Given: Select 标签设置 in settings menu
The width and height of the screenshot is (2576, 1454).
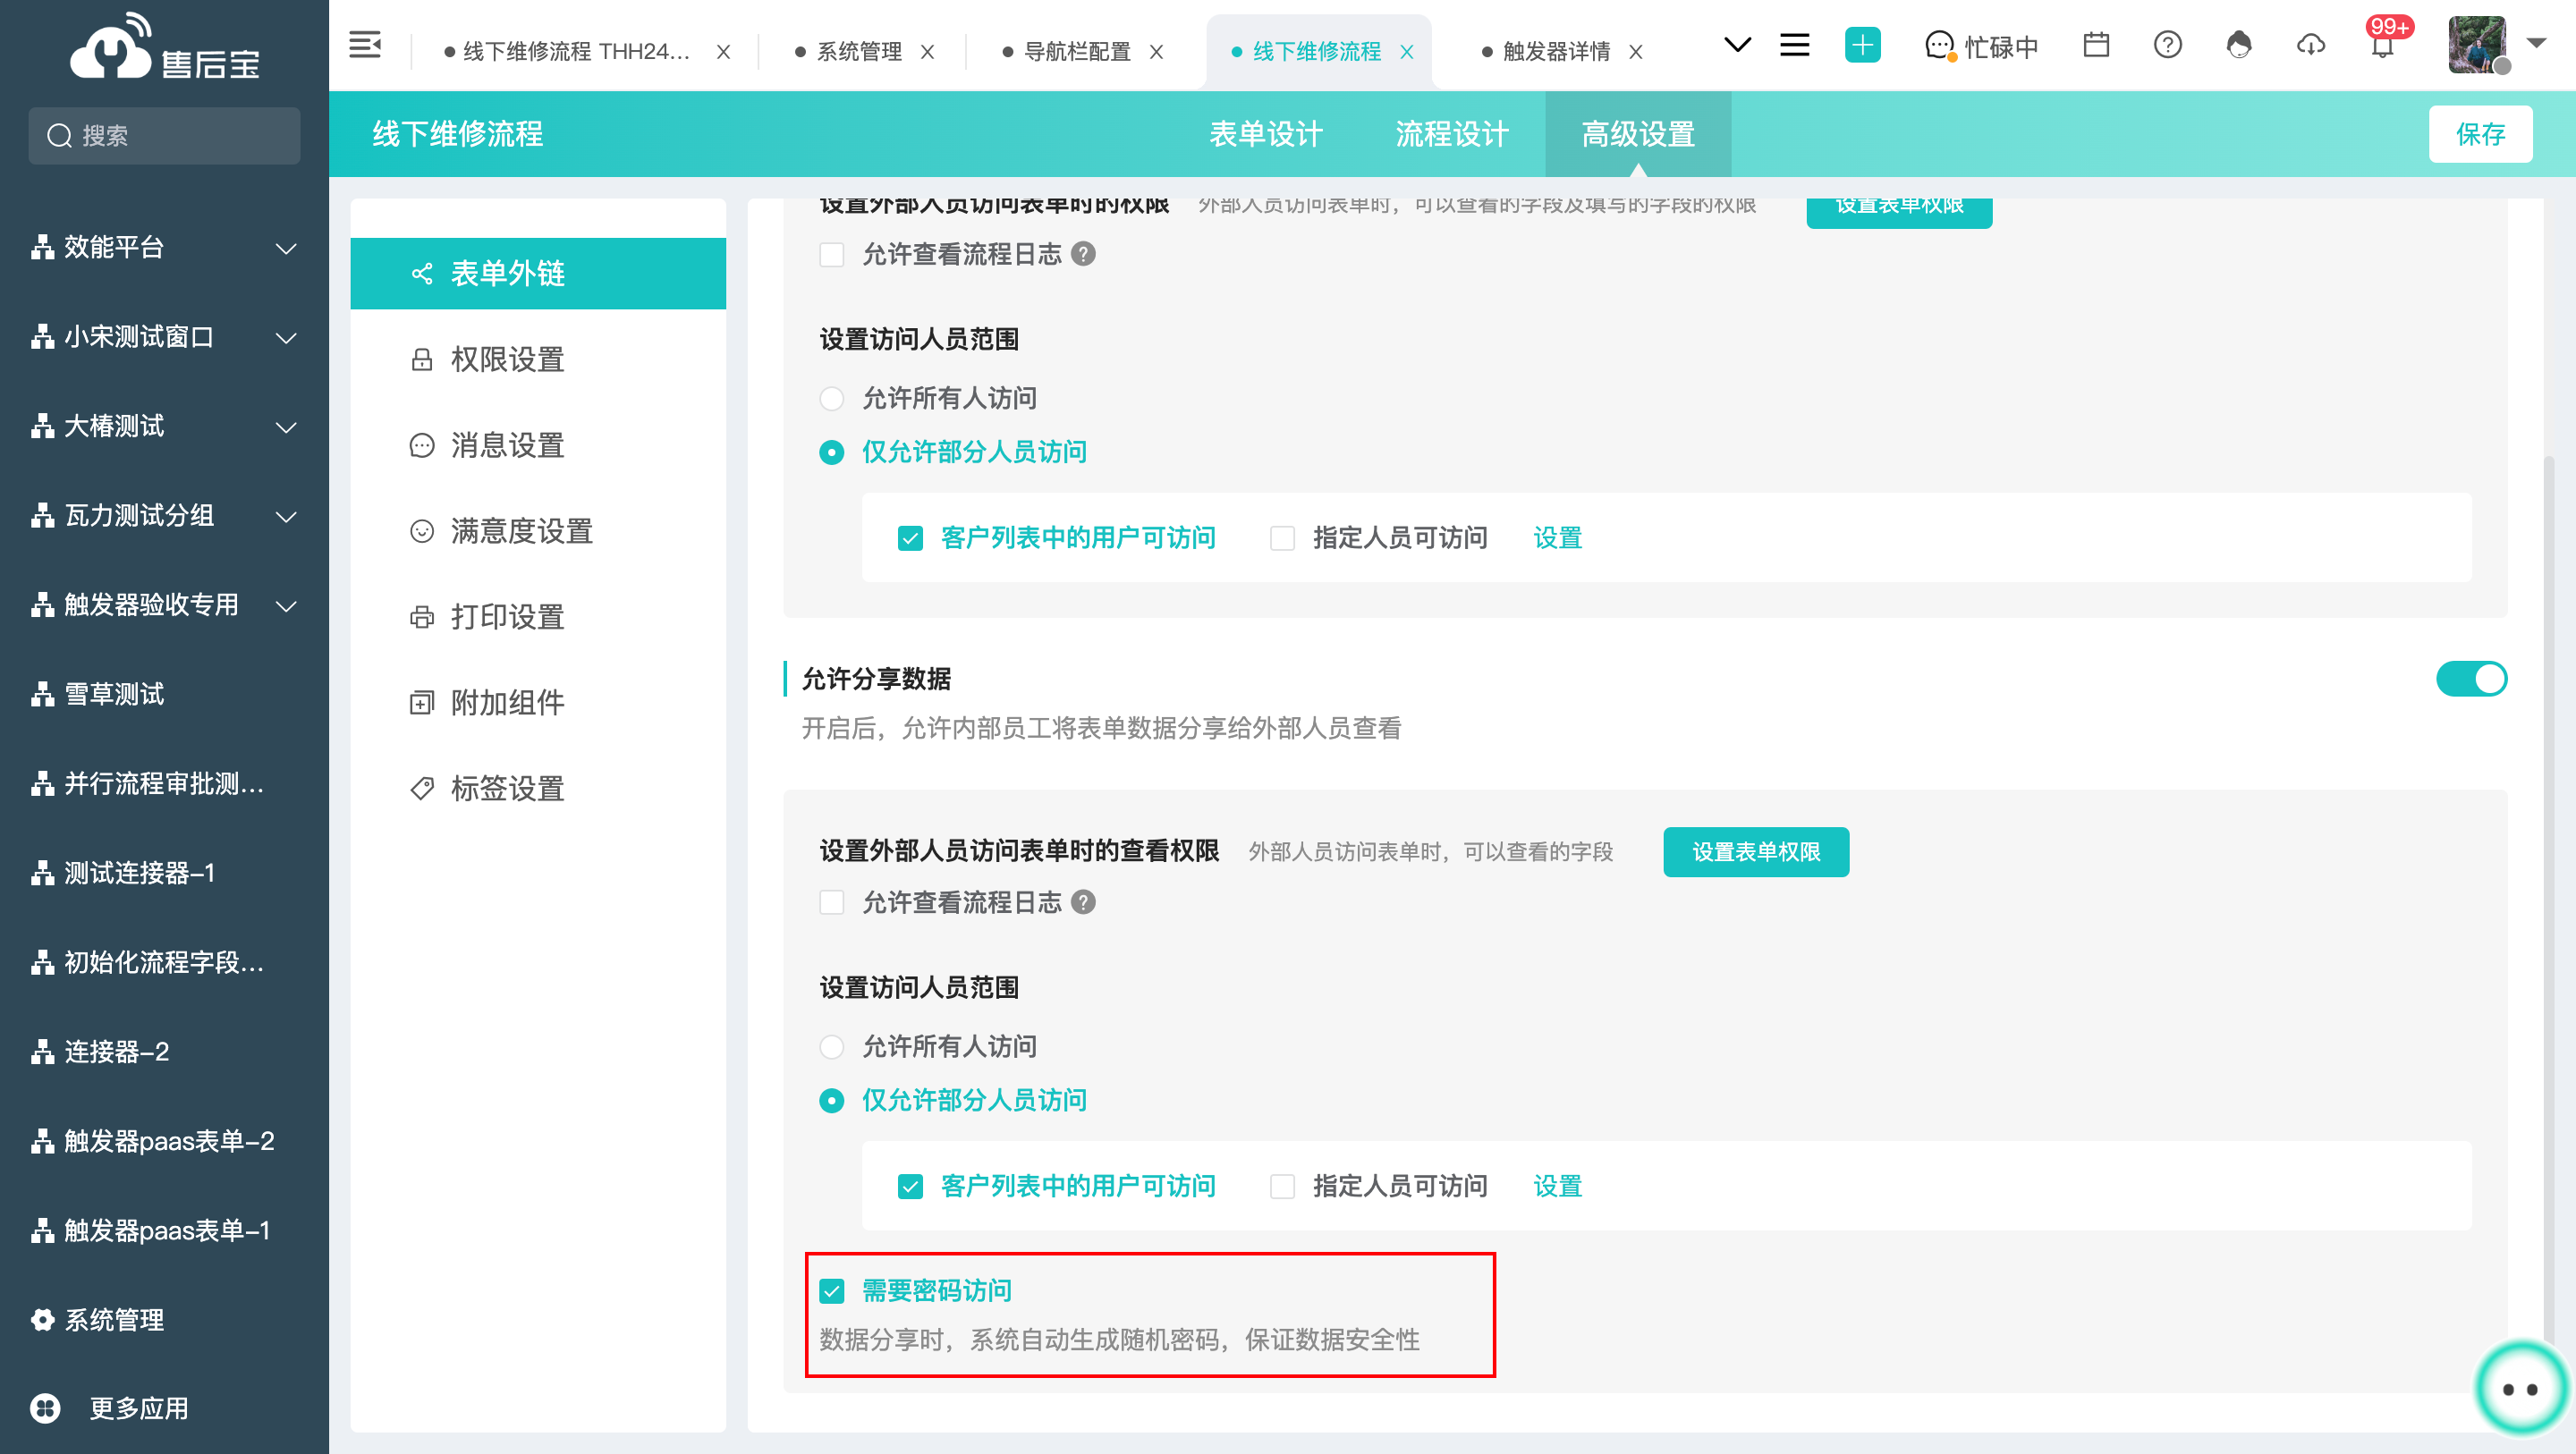Looking at the screenshot, I should pos(538,789).
